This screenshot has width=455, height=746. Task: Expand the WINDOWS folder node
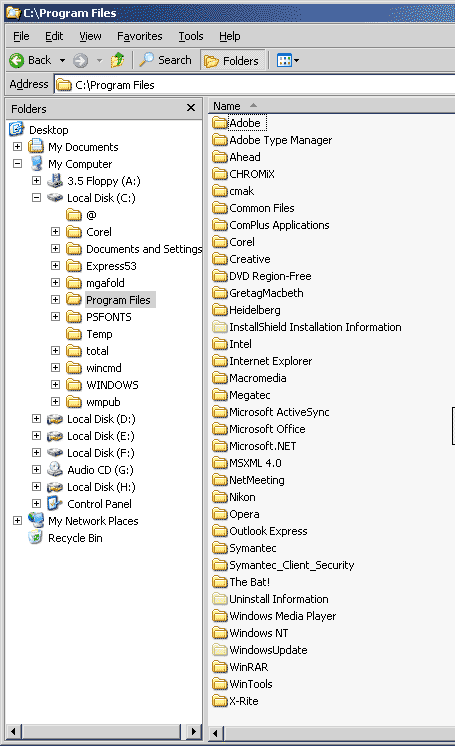click(56, 384)
